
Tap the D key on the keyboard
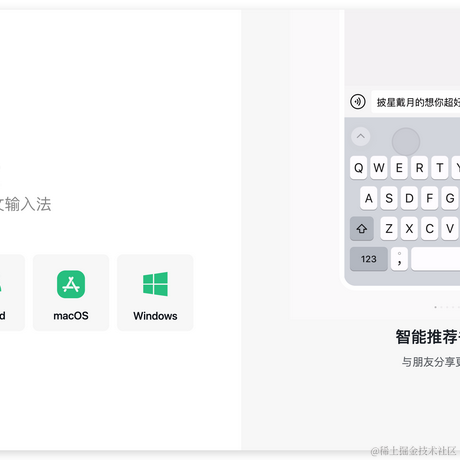(409, 198)
